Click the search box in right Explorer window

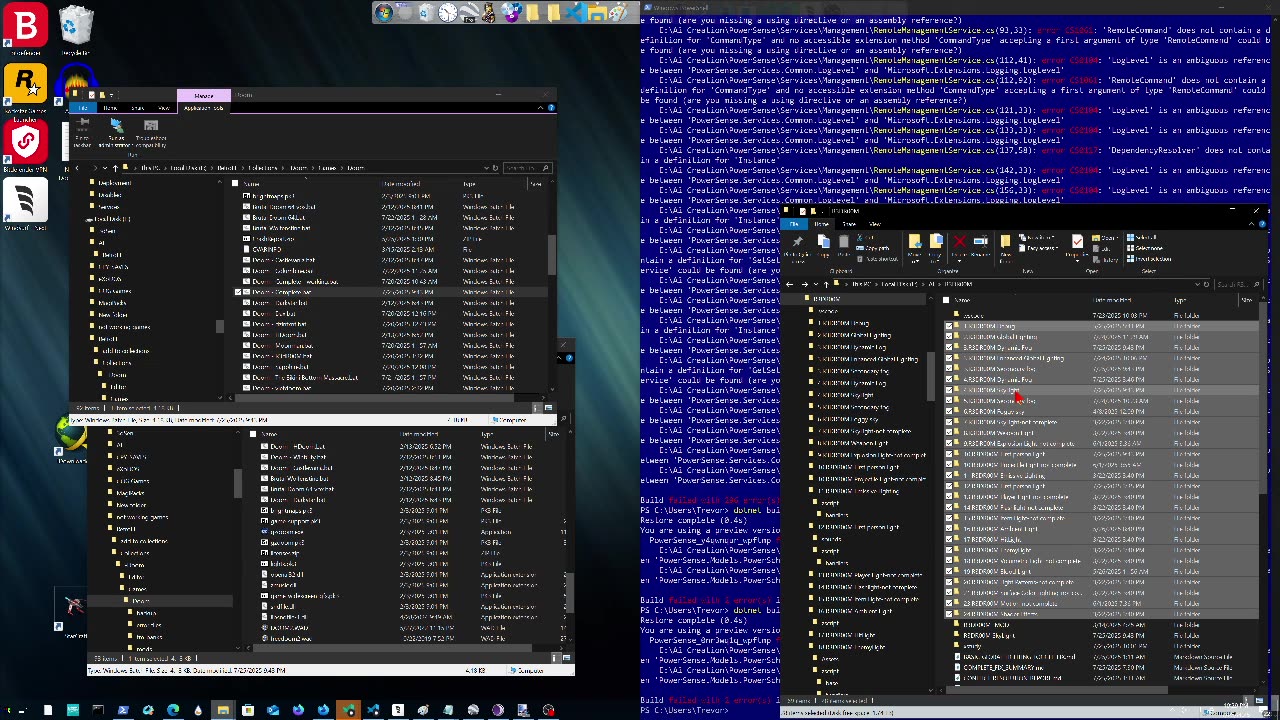(x=1236, y=284)
